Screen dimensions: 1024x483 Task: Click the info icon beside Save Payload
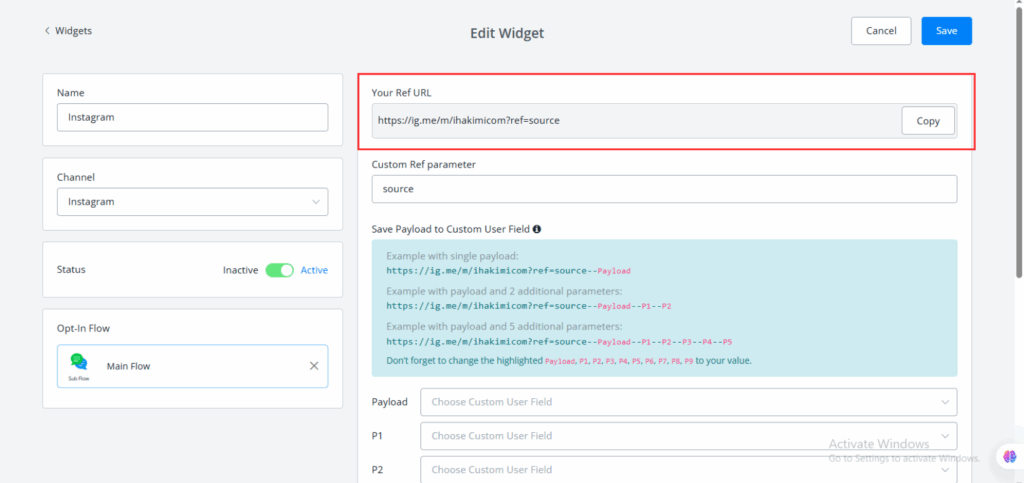tap(538, 229)
